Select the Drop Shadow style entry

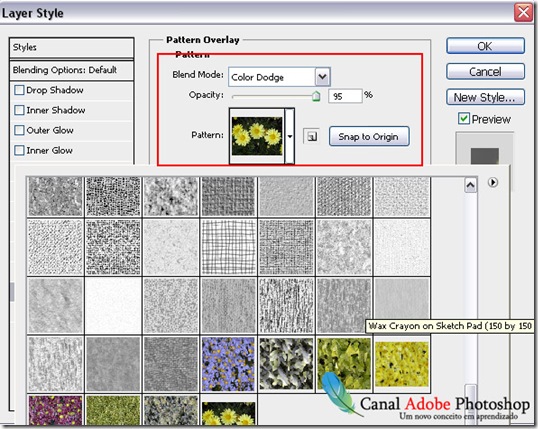click(x=71, y=91)
